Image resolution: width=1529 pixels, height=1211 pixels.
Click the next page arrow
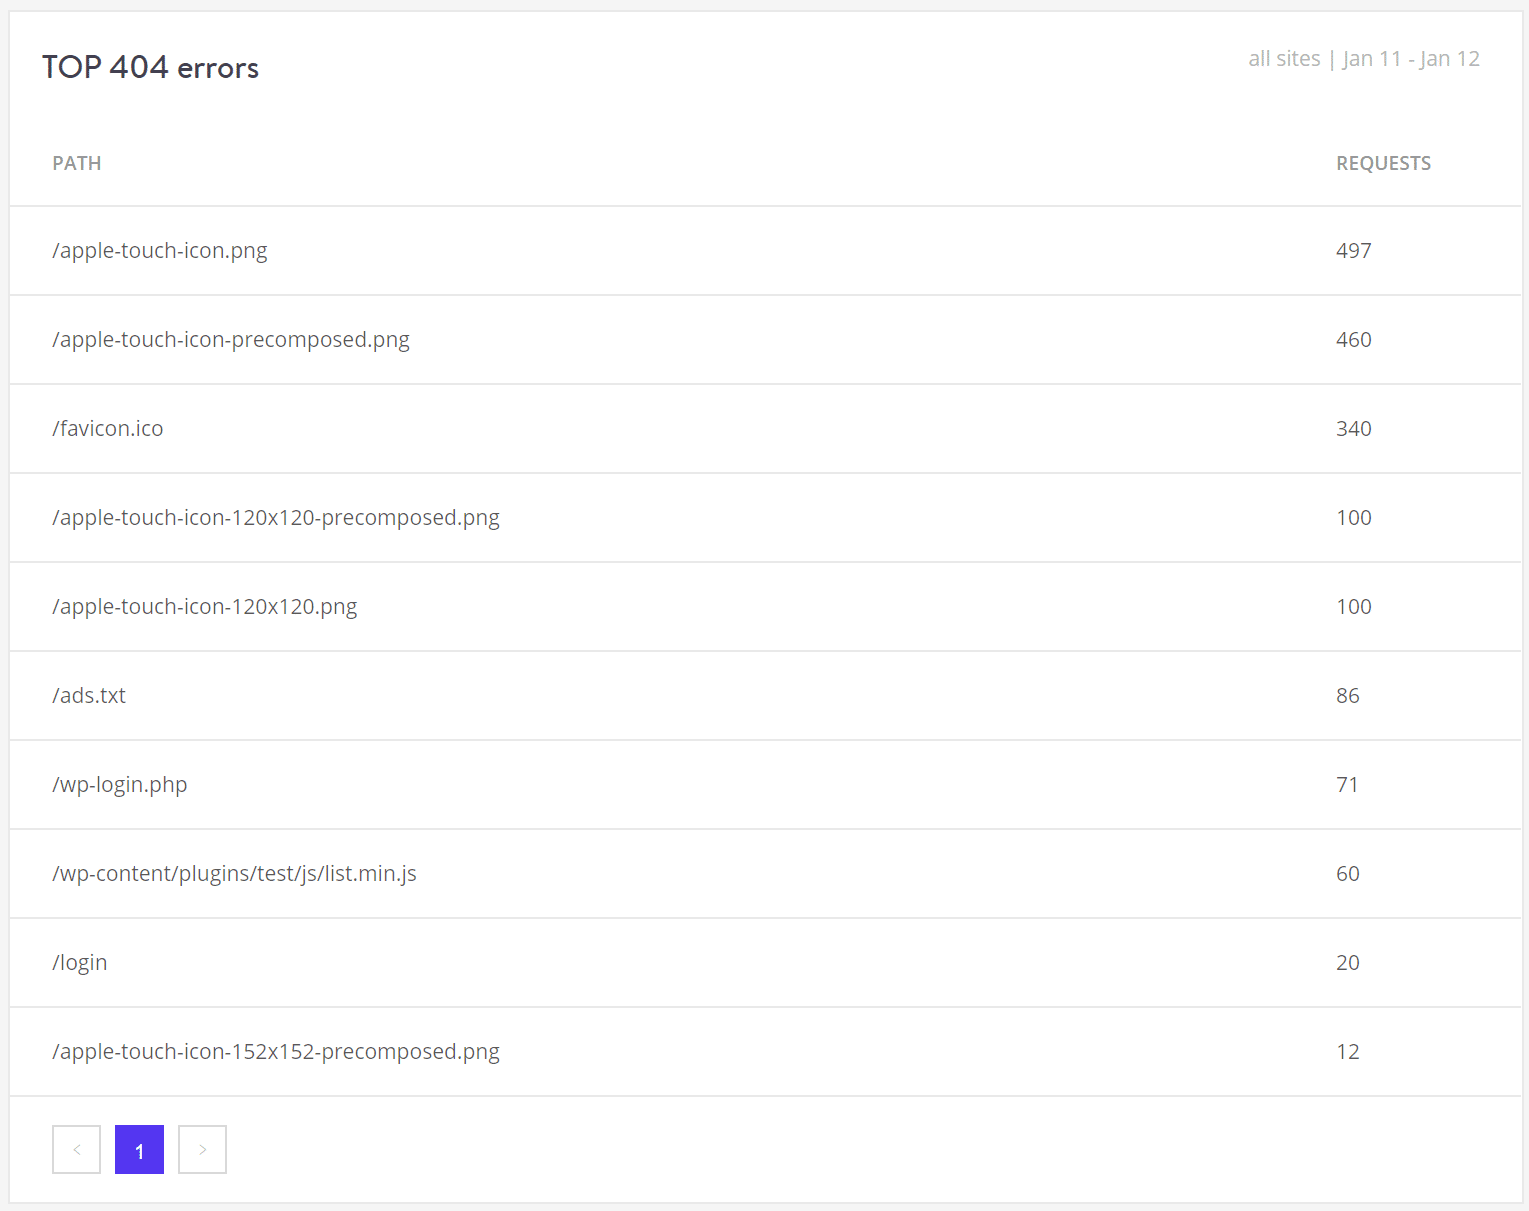[202, 1149]
